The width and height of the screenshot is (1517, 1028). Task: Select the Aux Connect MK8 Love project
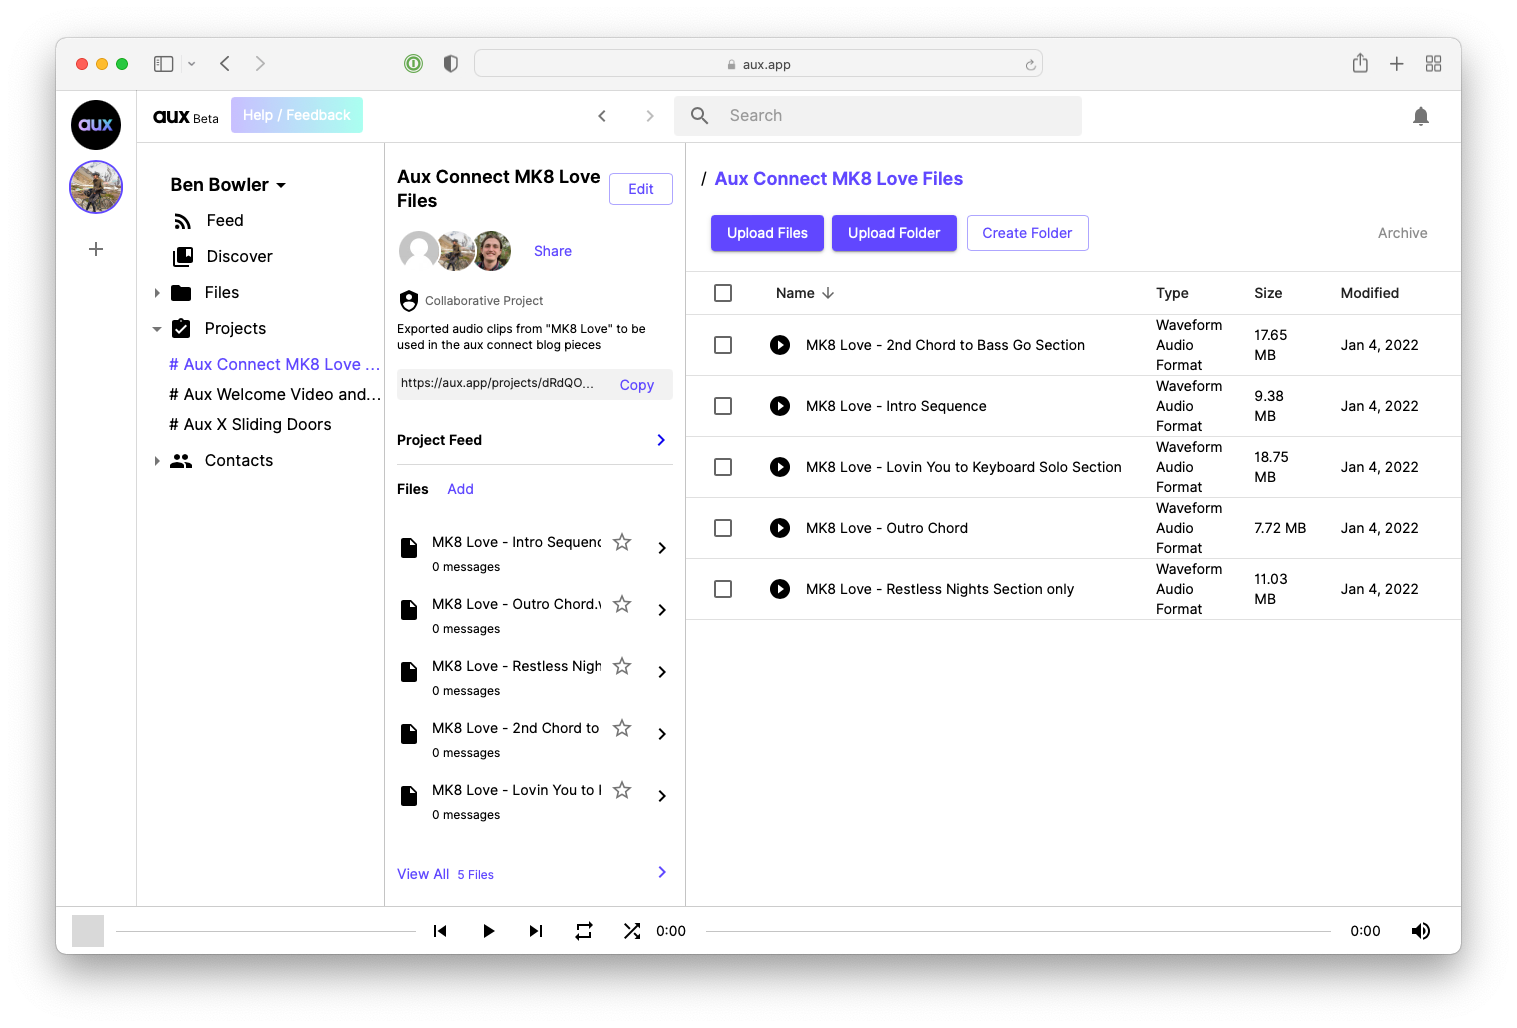click(x=274, y=365)
